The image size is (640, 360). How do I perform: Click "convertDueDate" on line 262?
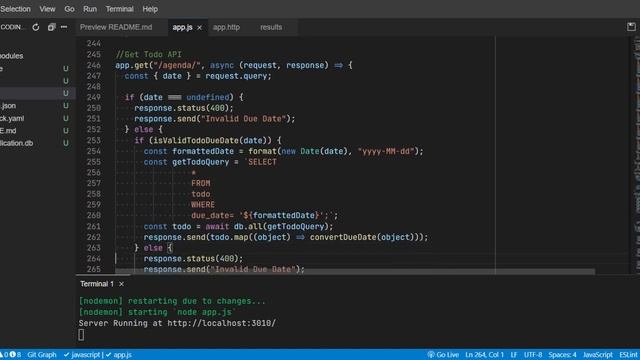(343, 237)
